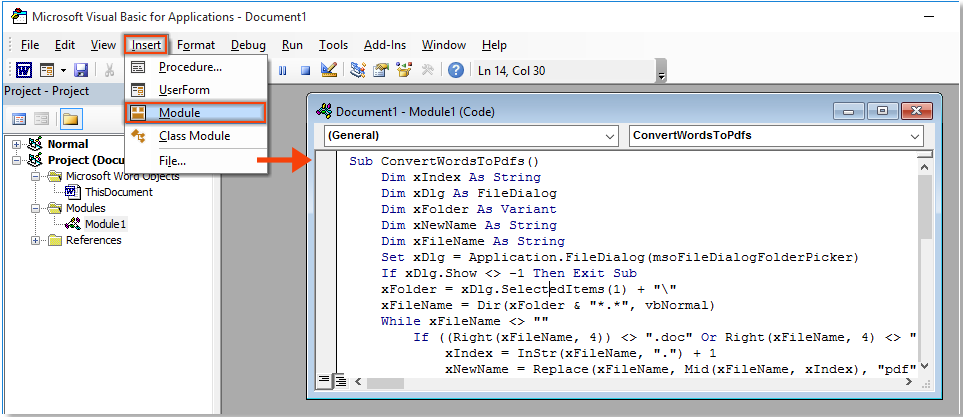Open the (General) object dropdown
The width and height of the screenshot is (963, 417).
point(471,136)
